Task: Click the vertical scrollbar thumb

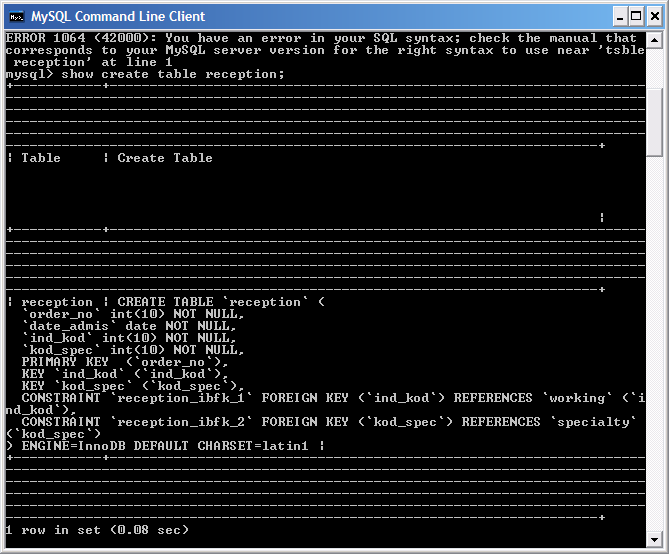Action: pos(654,122)
